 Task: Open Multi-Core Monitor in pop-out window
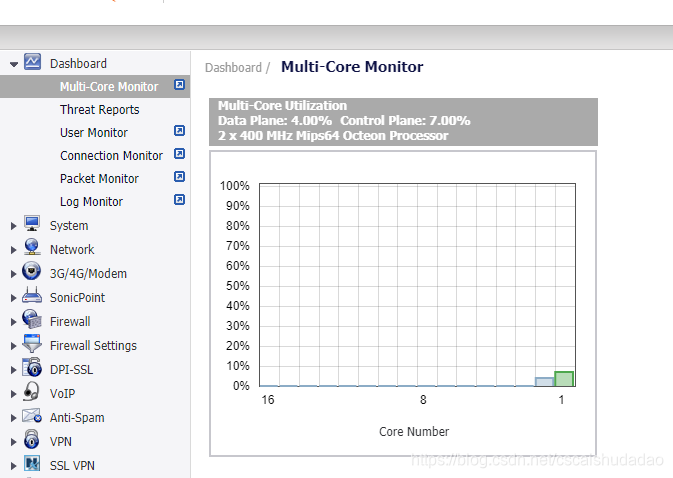(x=179, y=85)
